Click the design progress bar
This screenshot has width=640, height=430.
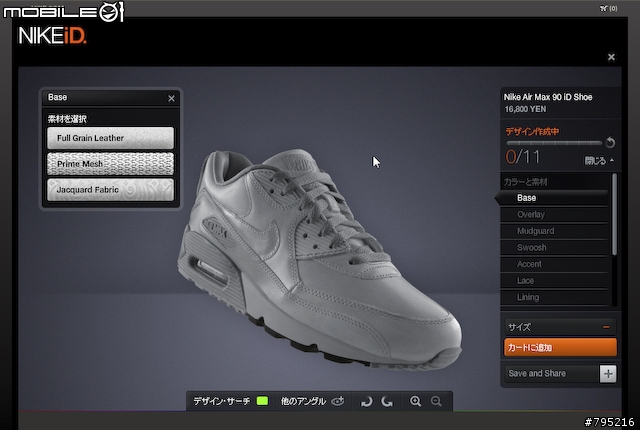[554, 143]
